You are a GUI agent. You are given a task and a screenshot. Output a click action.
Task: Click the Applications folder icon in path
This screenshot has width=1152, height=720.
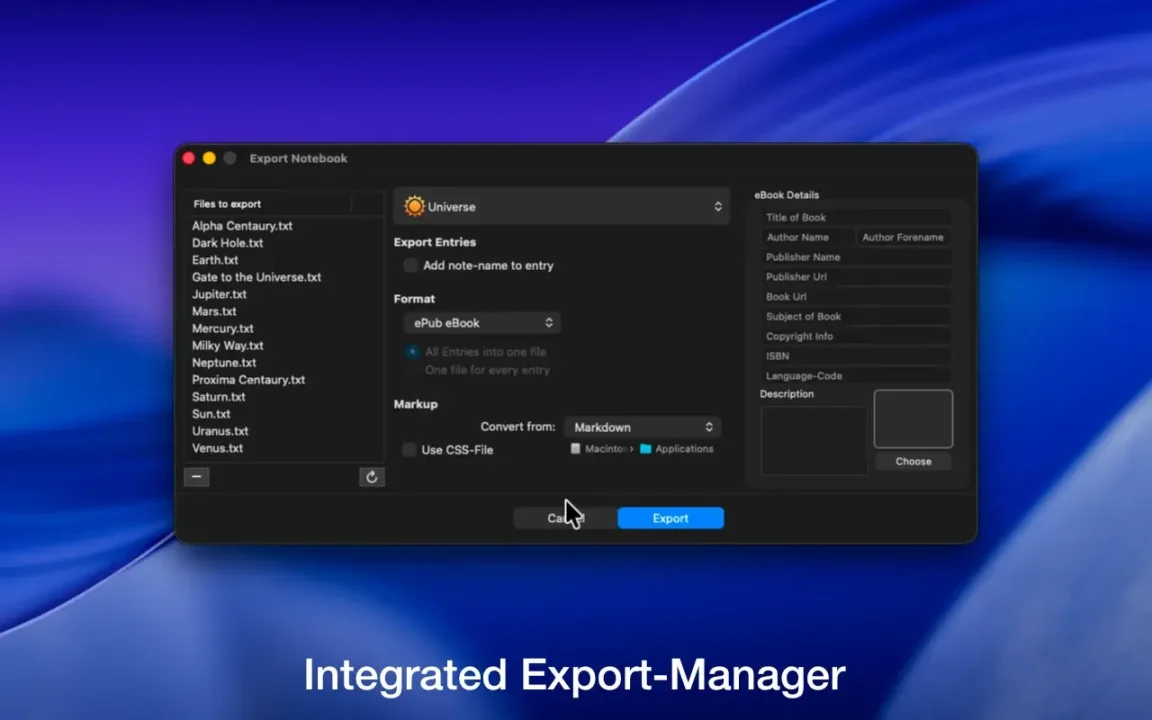click(x=646, y=449)
